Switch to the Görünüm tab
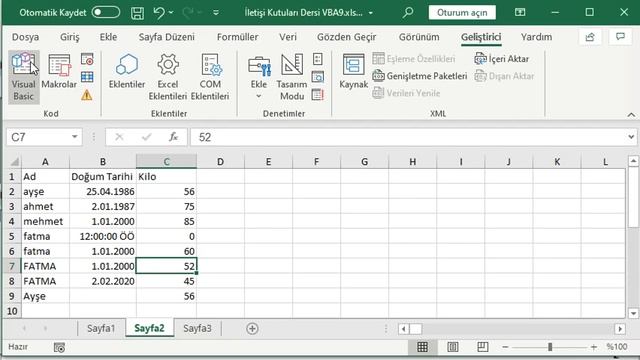This screenshot has height=360, width=640. pyautogui.click(x=419, y=37)
